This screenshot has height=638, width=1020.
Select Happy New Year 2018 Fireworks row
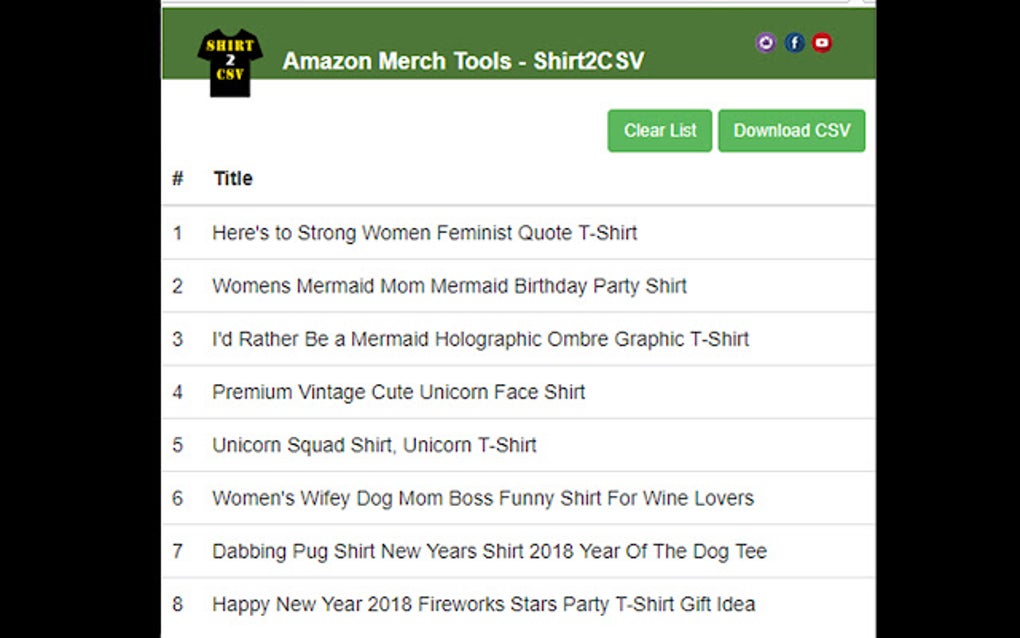click(x=483, y=604)
